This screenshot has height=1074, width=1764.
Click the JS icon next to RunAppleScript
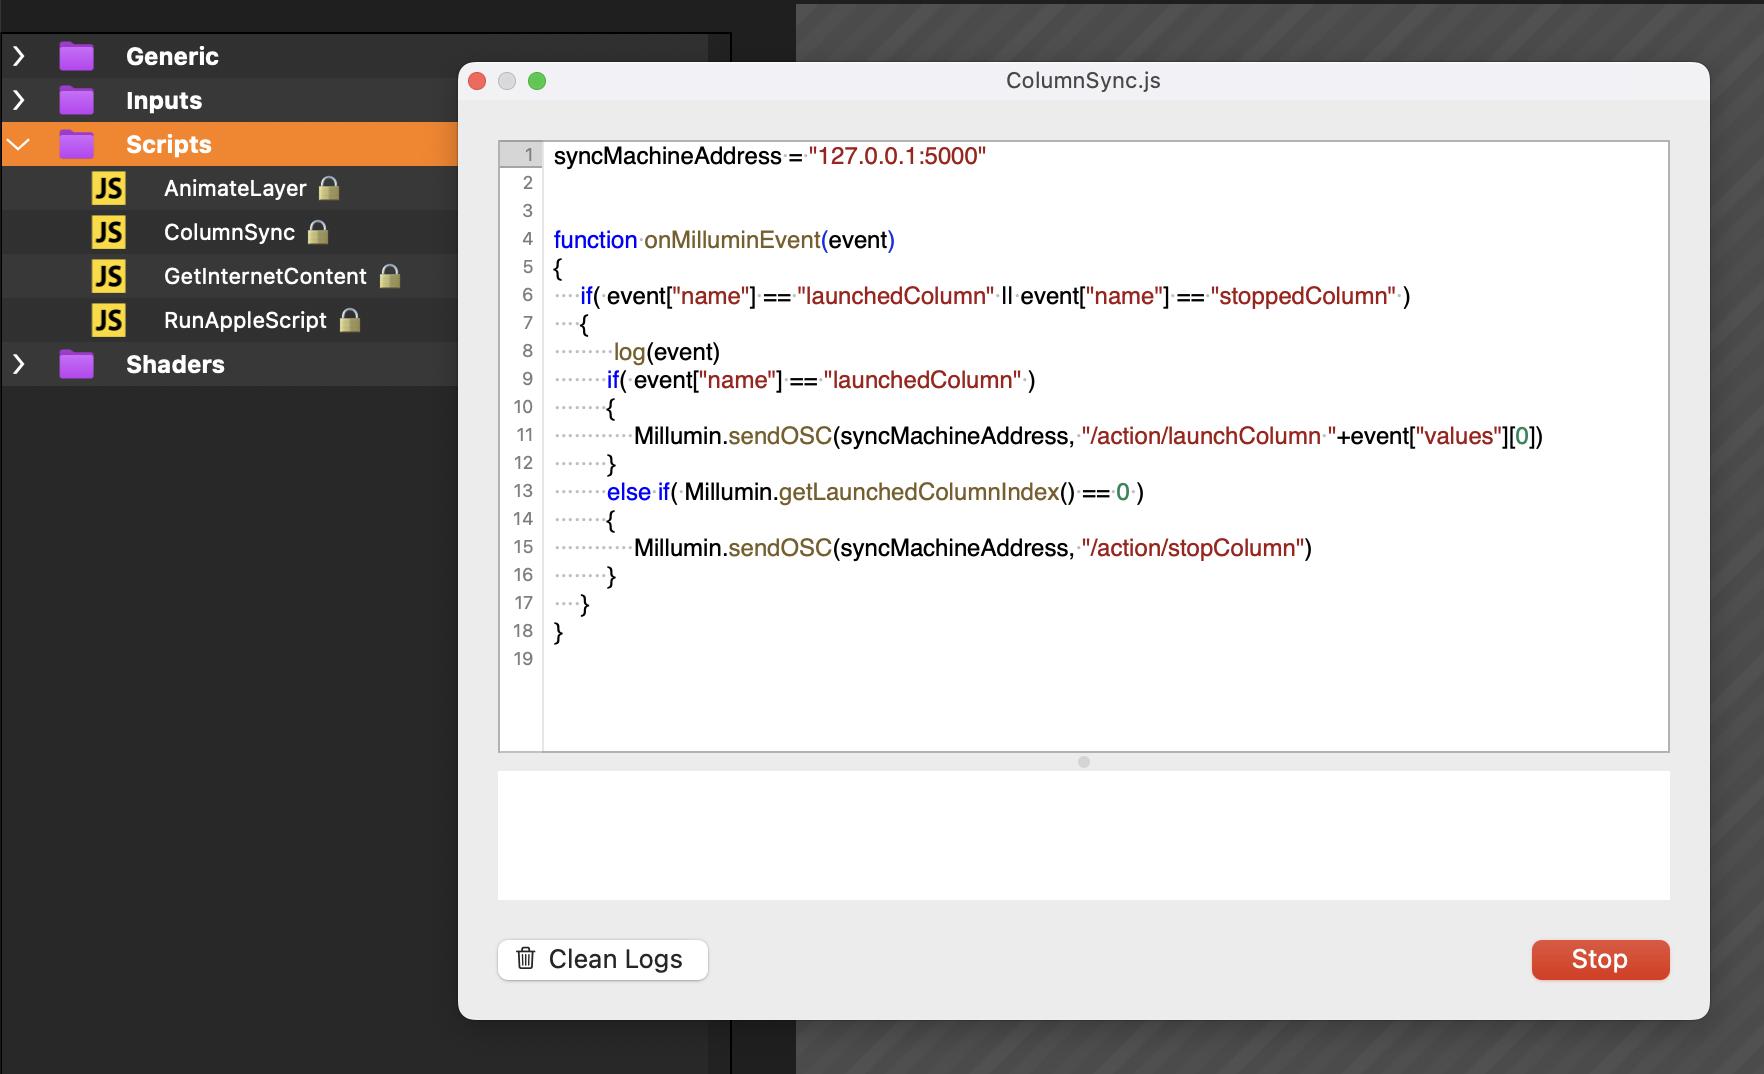(108, 320)
